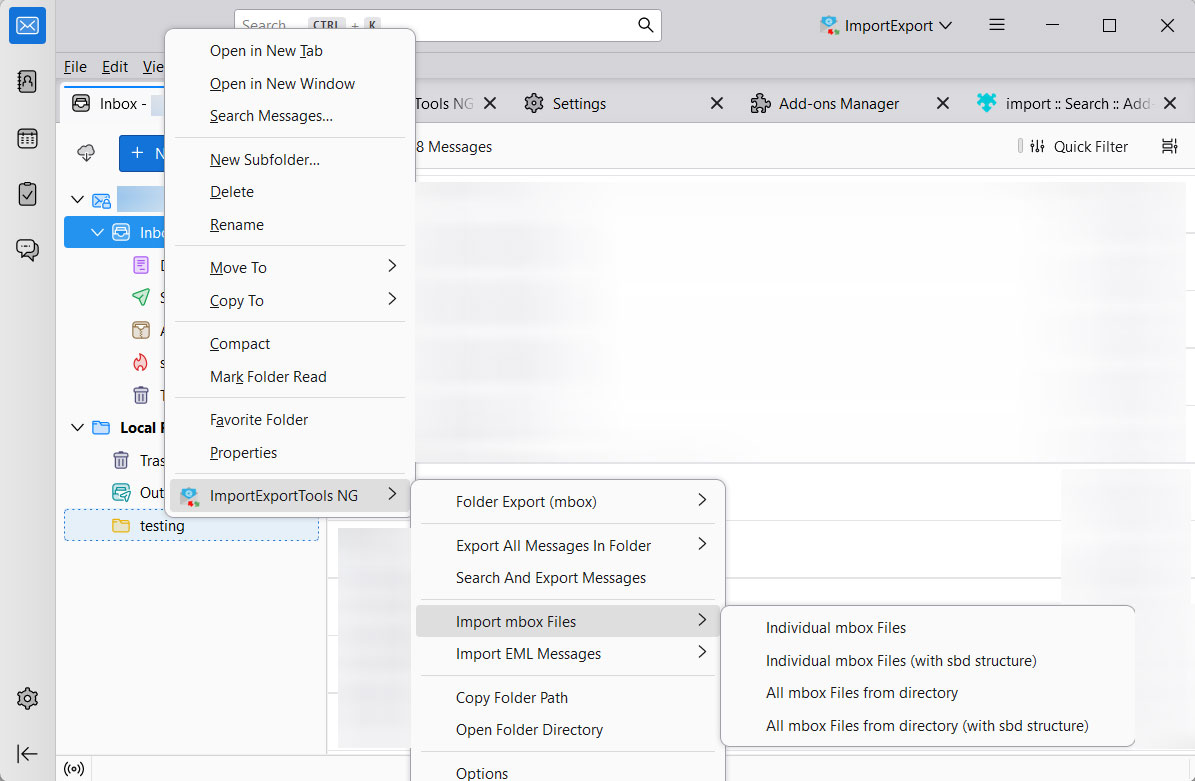Open the Calendar sidebar icon
Screen dimensions: 1195x781
tap(27, 138)
